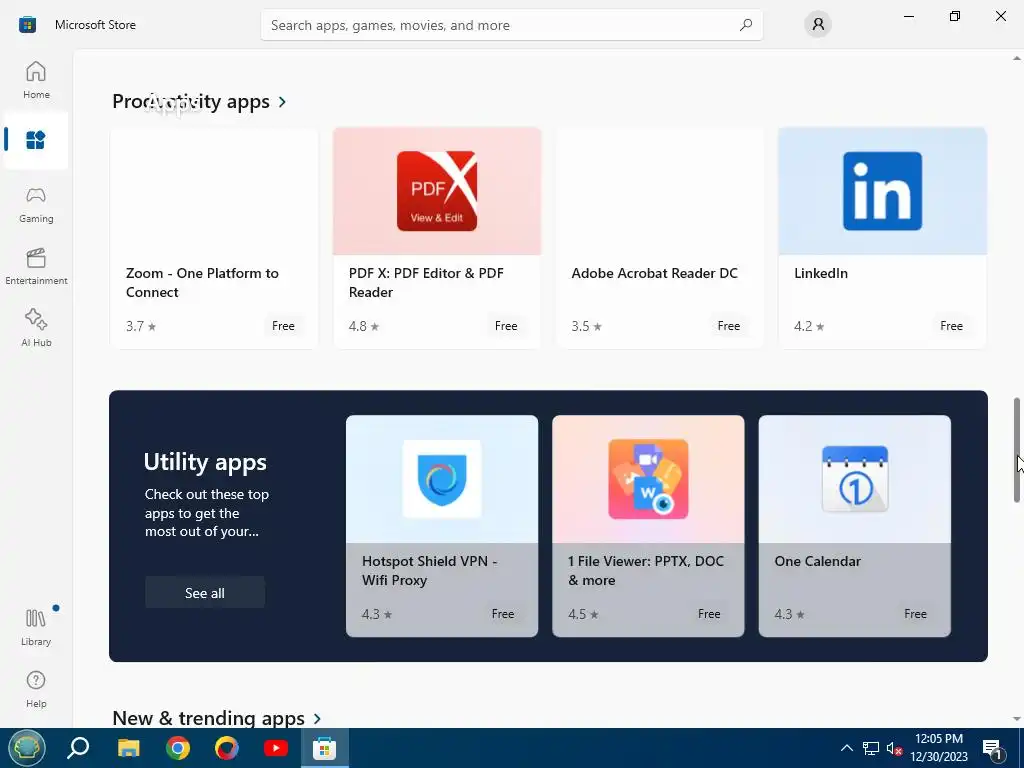The width and height of the screenshot is (1024, 768).
Task: Click the scrollbar down arrow
Action: (1017, 719)
